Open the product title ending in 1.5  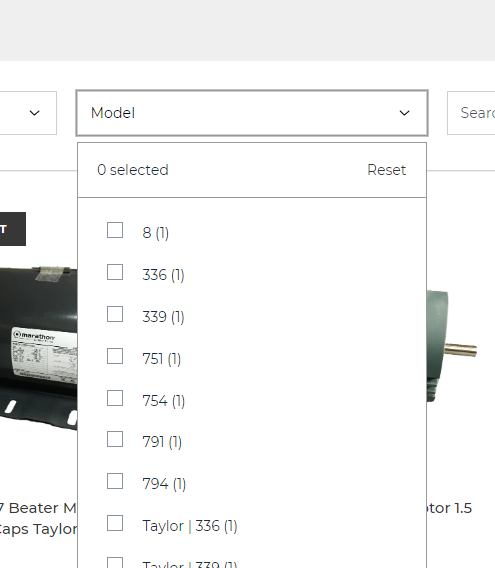point(449,508)
